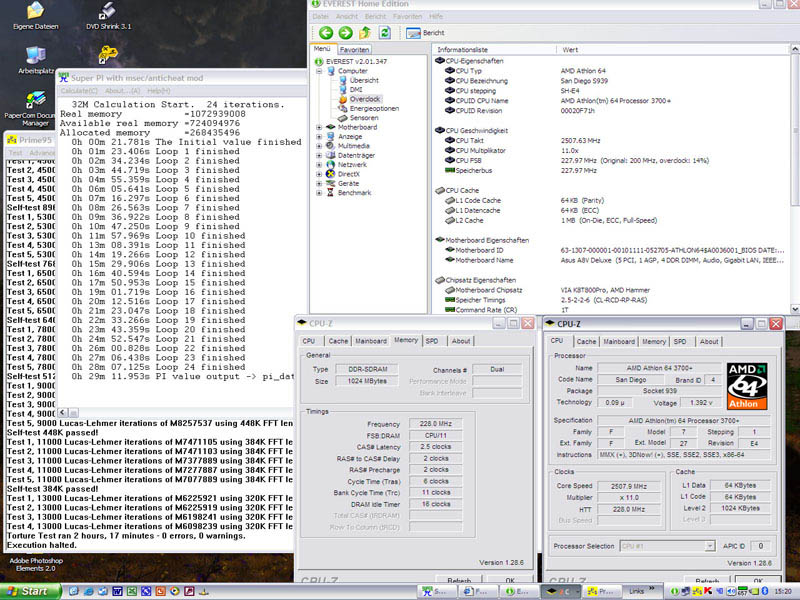800x600 pixels.
Task: Click the Wert column header
Action: (x=571, y=49)
